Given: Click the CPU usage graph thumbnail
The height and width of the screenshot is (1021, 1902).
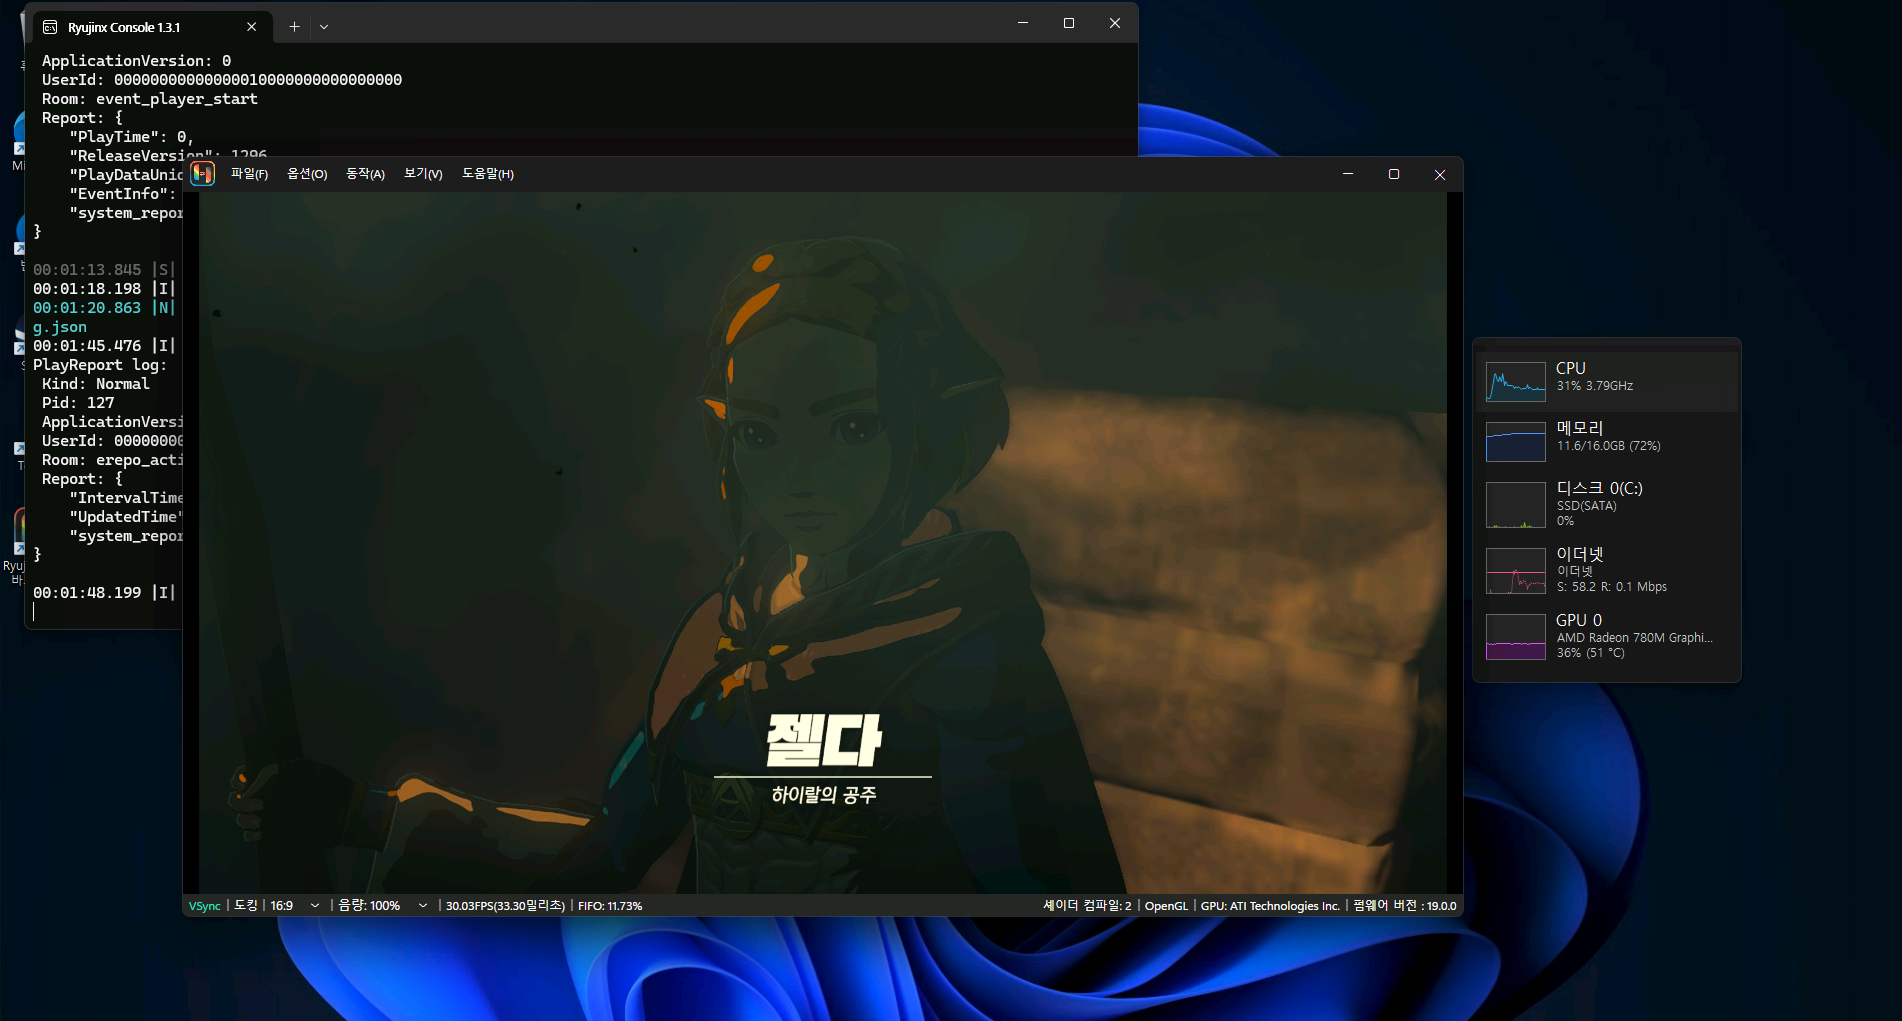Looking at the screenshot, I should click(x=1515, y=382).
